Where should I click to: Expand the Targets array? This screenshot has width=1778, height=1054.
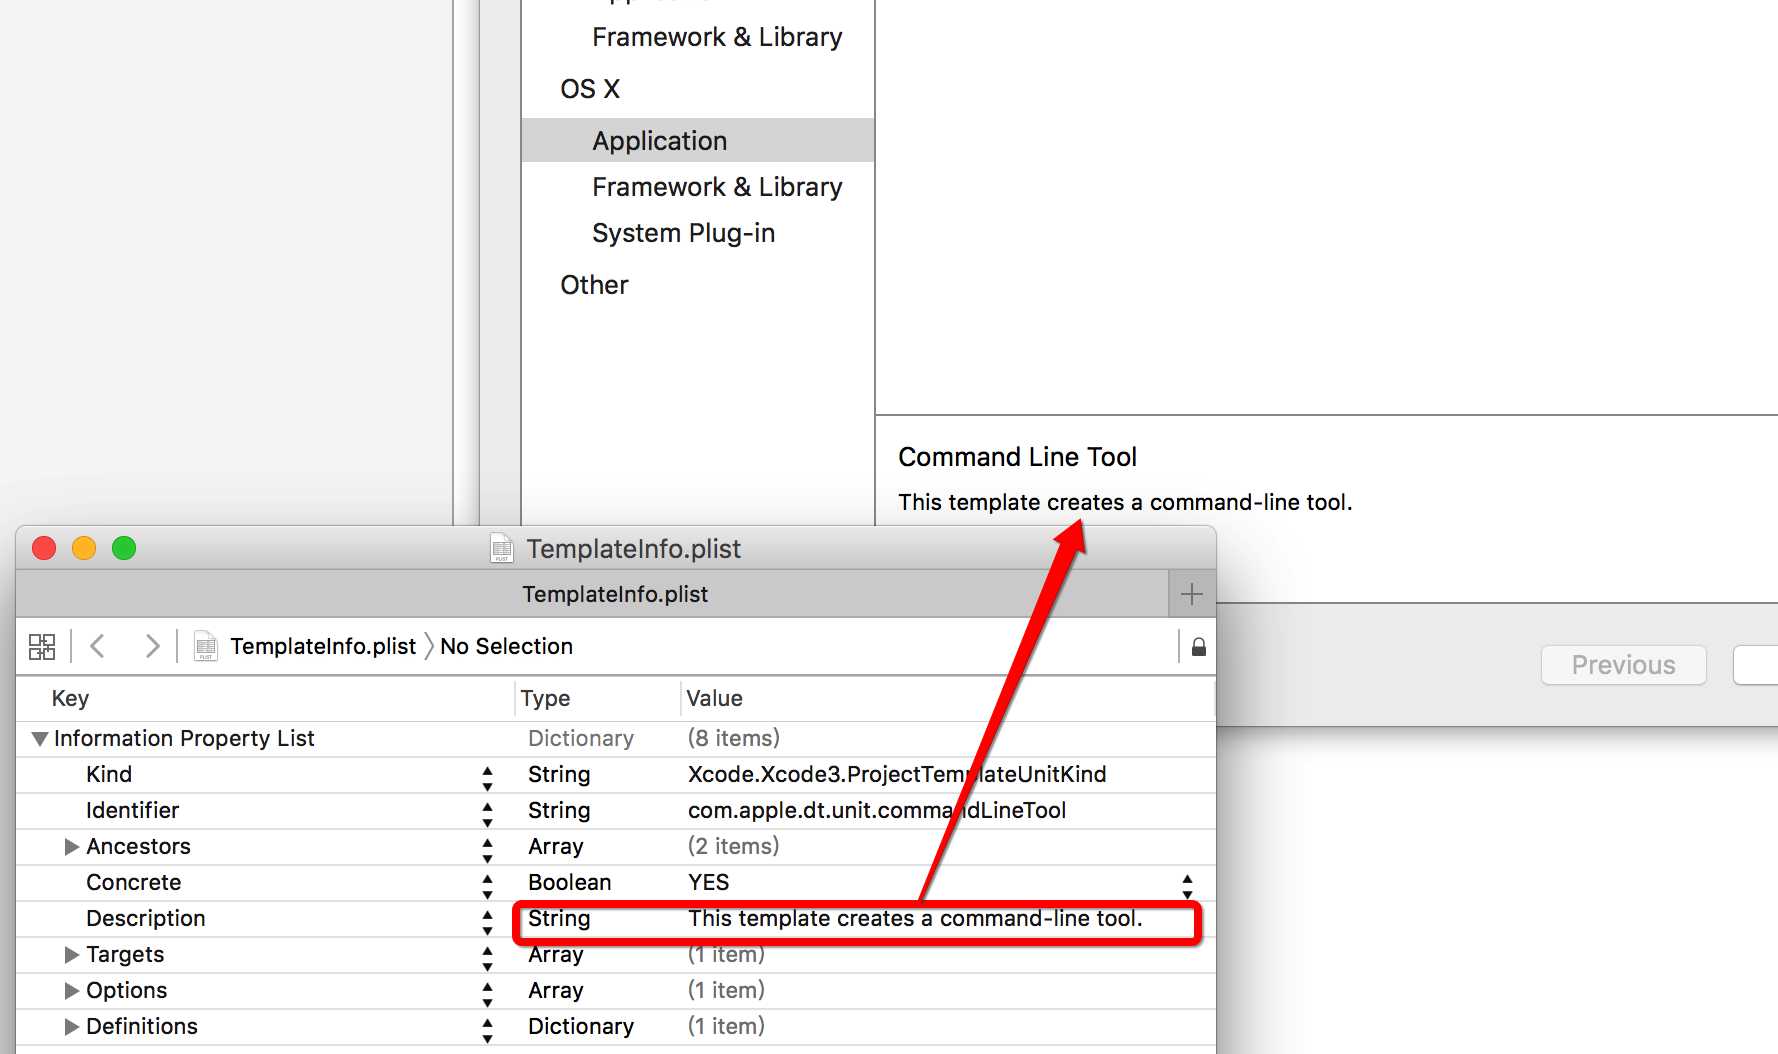pos(71,955)
